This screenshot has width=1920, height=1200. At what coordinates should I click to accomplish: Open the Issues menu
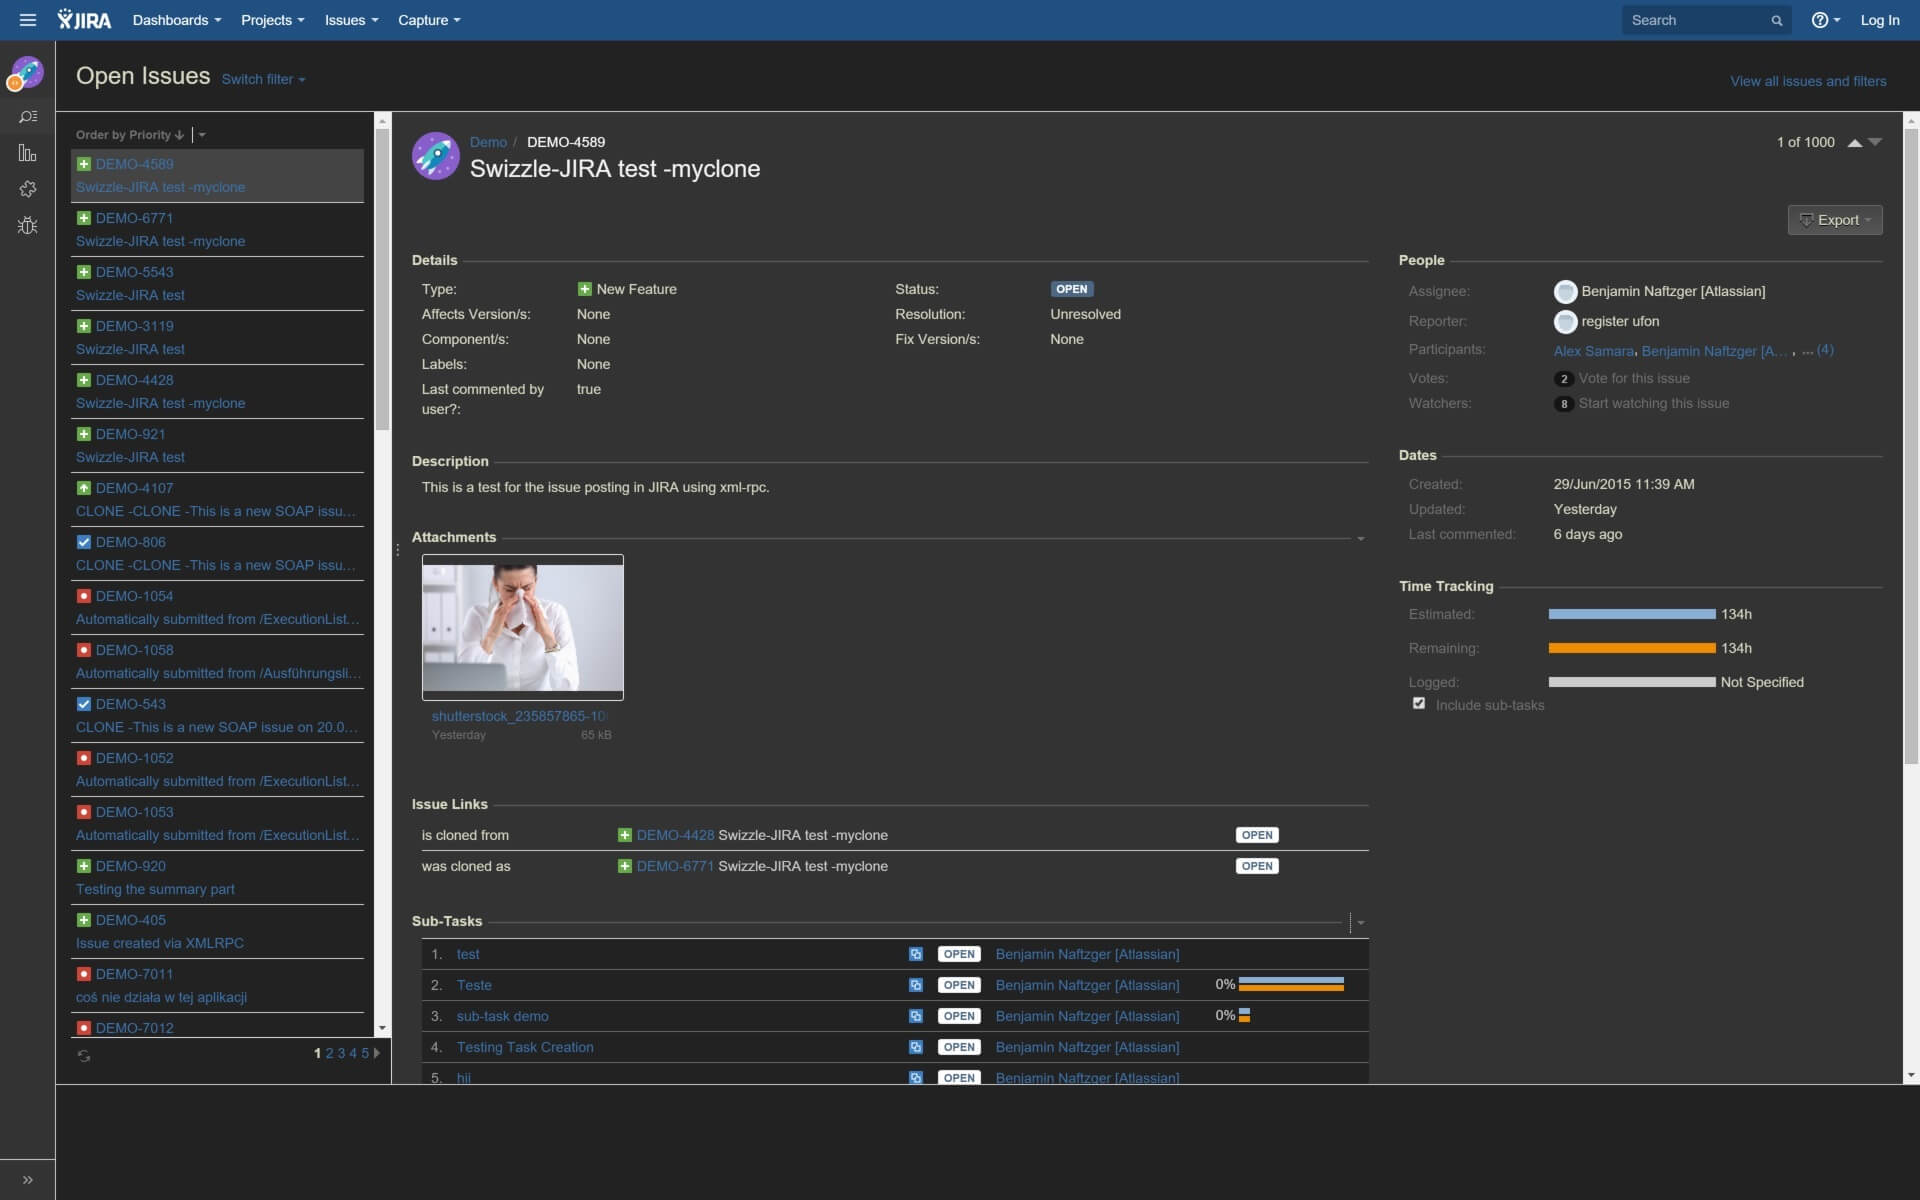point(352,20)
